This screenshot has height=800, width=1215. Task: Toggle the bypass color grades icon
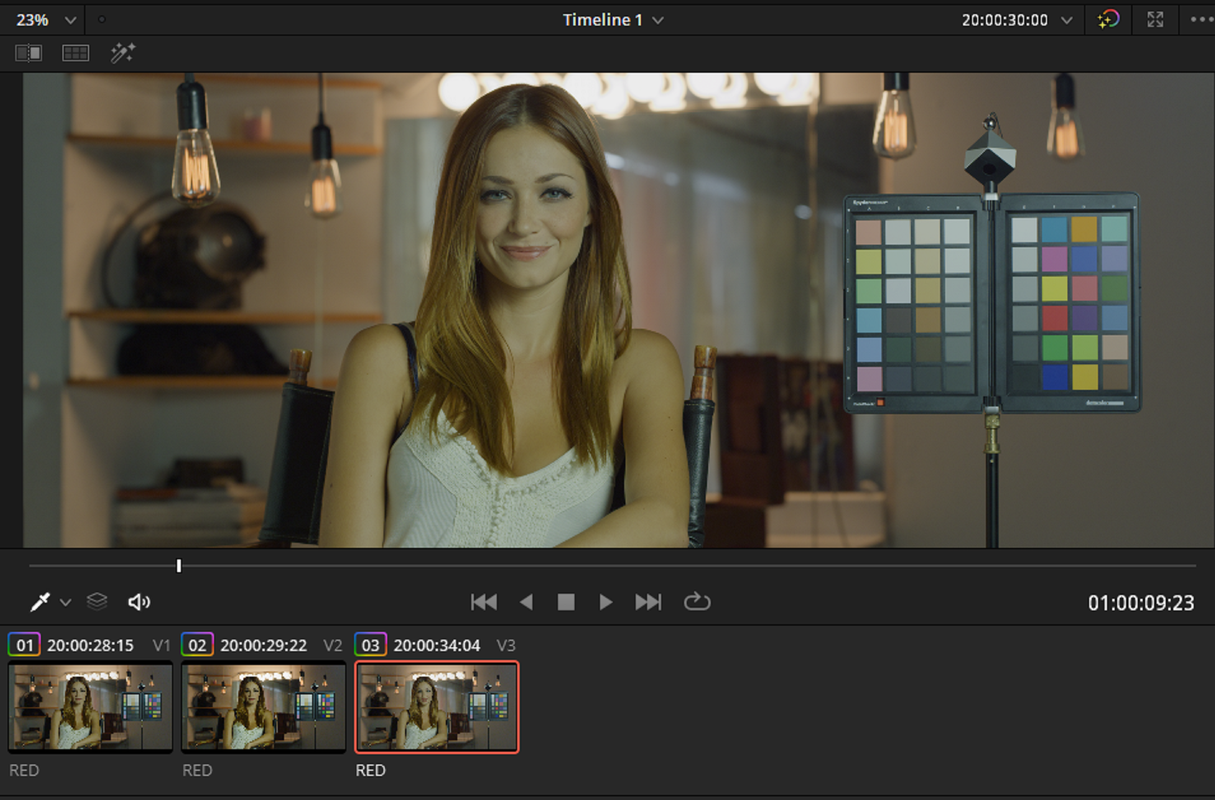click(1108, 20)
